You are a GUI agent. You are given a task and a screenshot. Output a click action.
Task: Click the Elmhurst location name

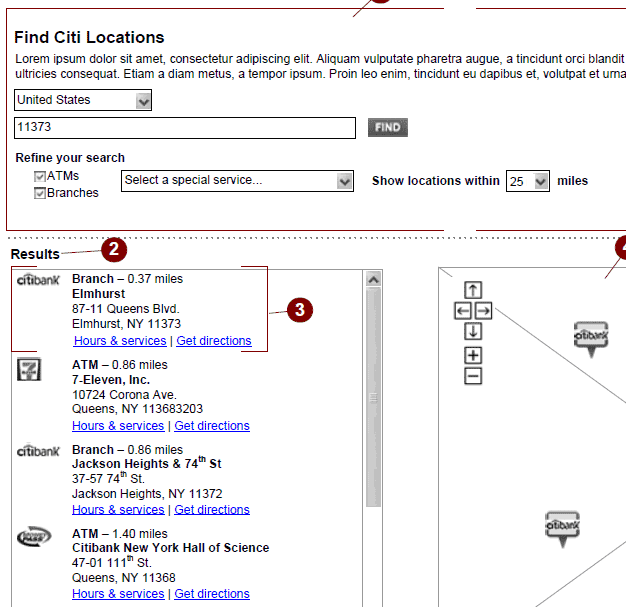(99, 294)
